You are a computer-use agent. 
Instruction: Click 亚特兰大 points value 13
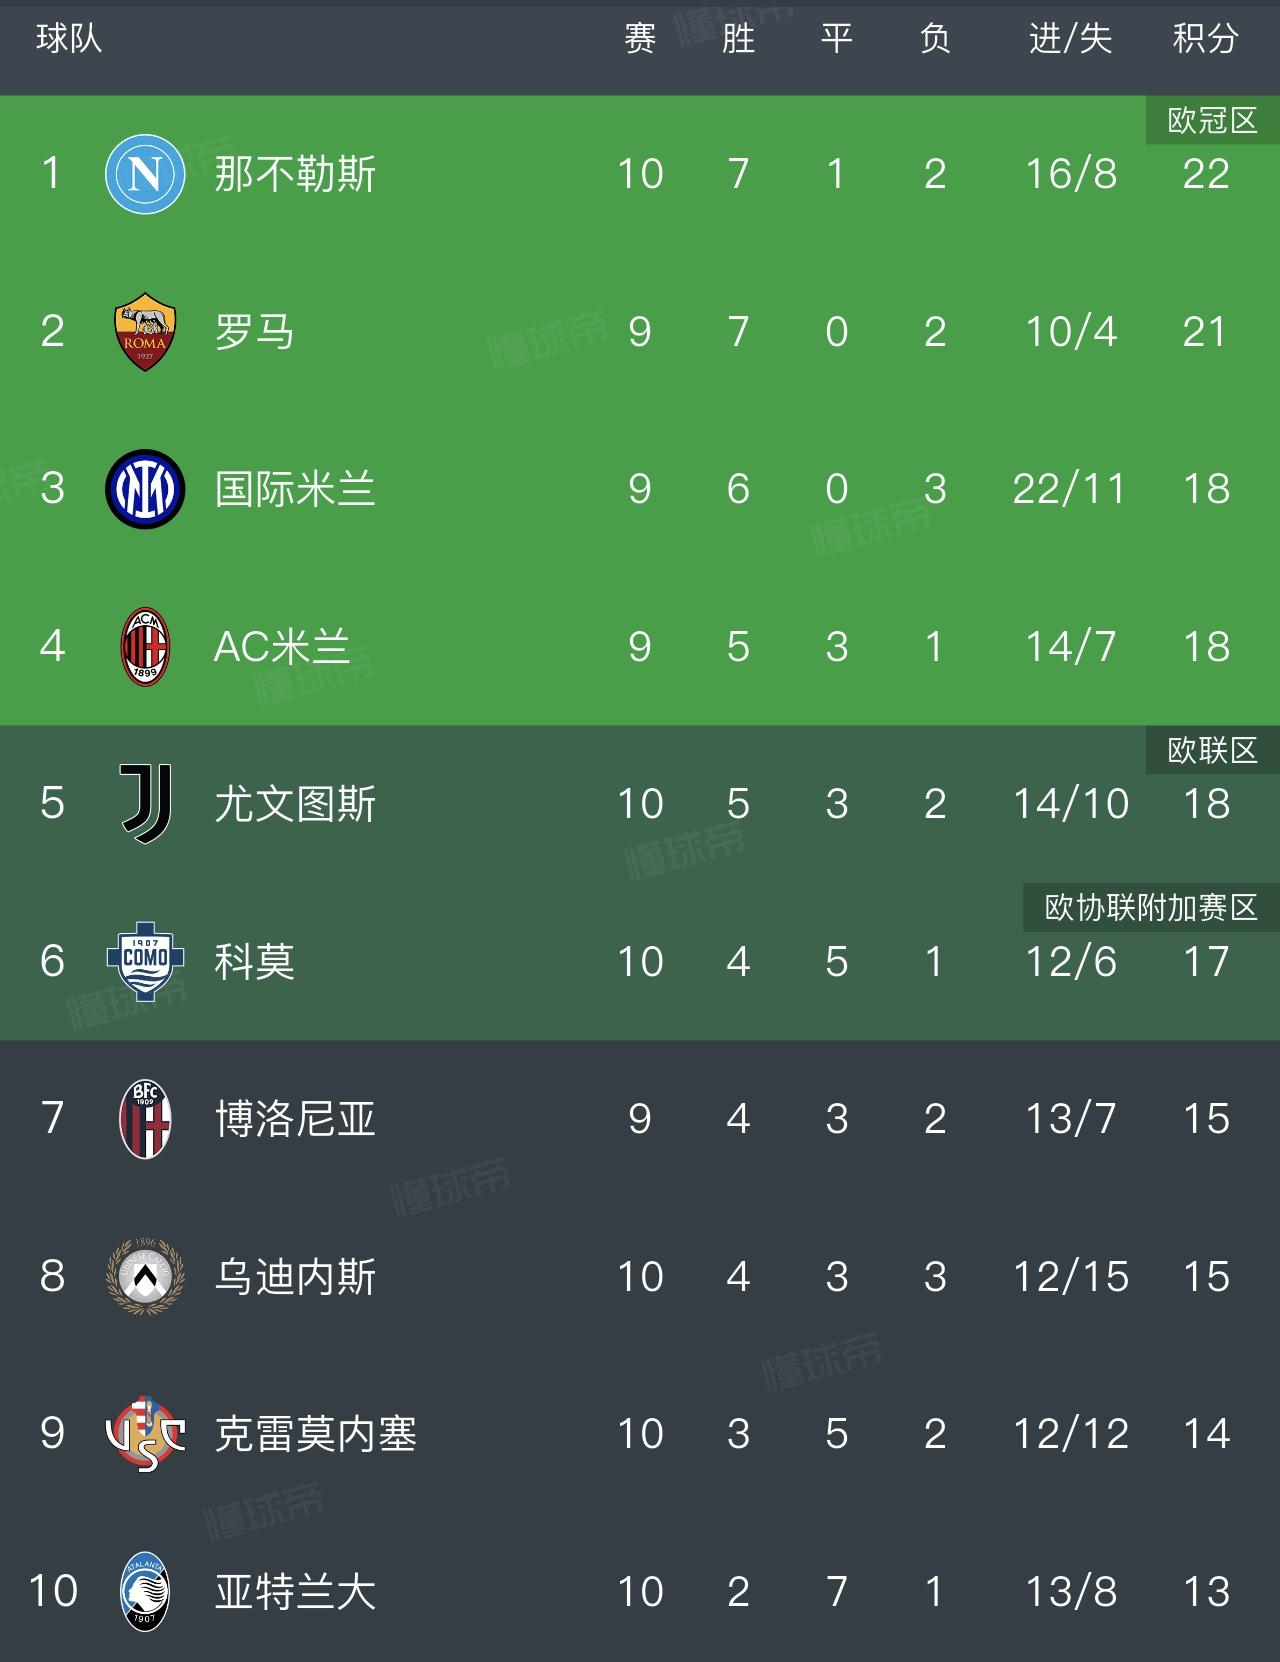[x=1205, y=1591]
